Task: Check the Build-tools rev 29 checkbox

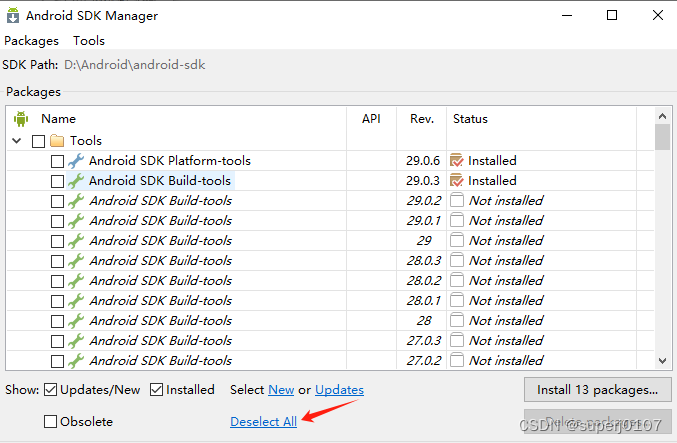Action: coord(57,241)
